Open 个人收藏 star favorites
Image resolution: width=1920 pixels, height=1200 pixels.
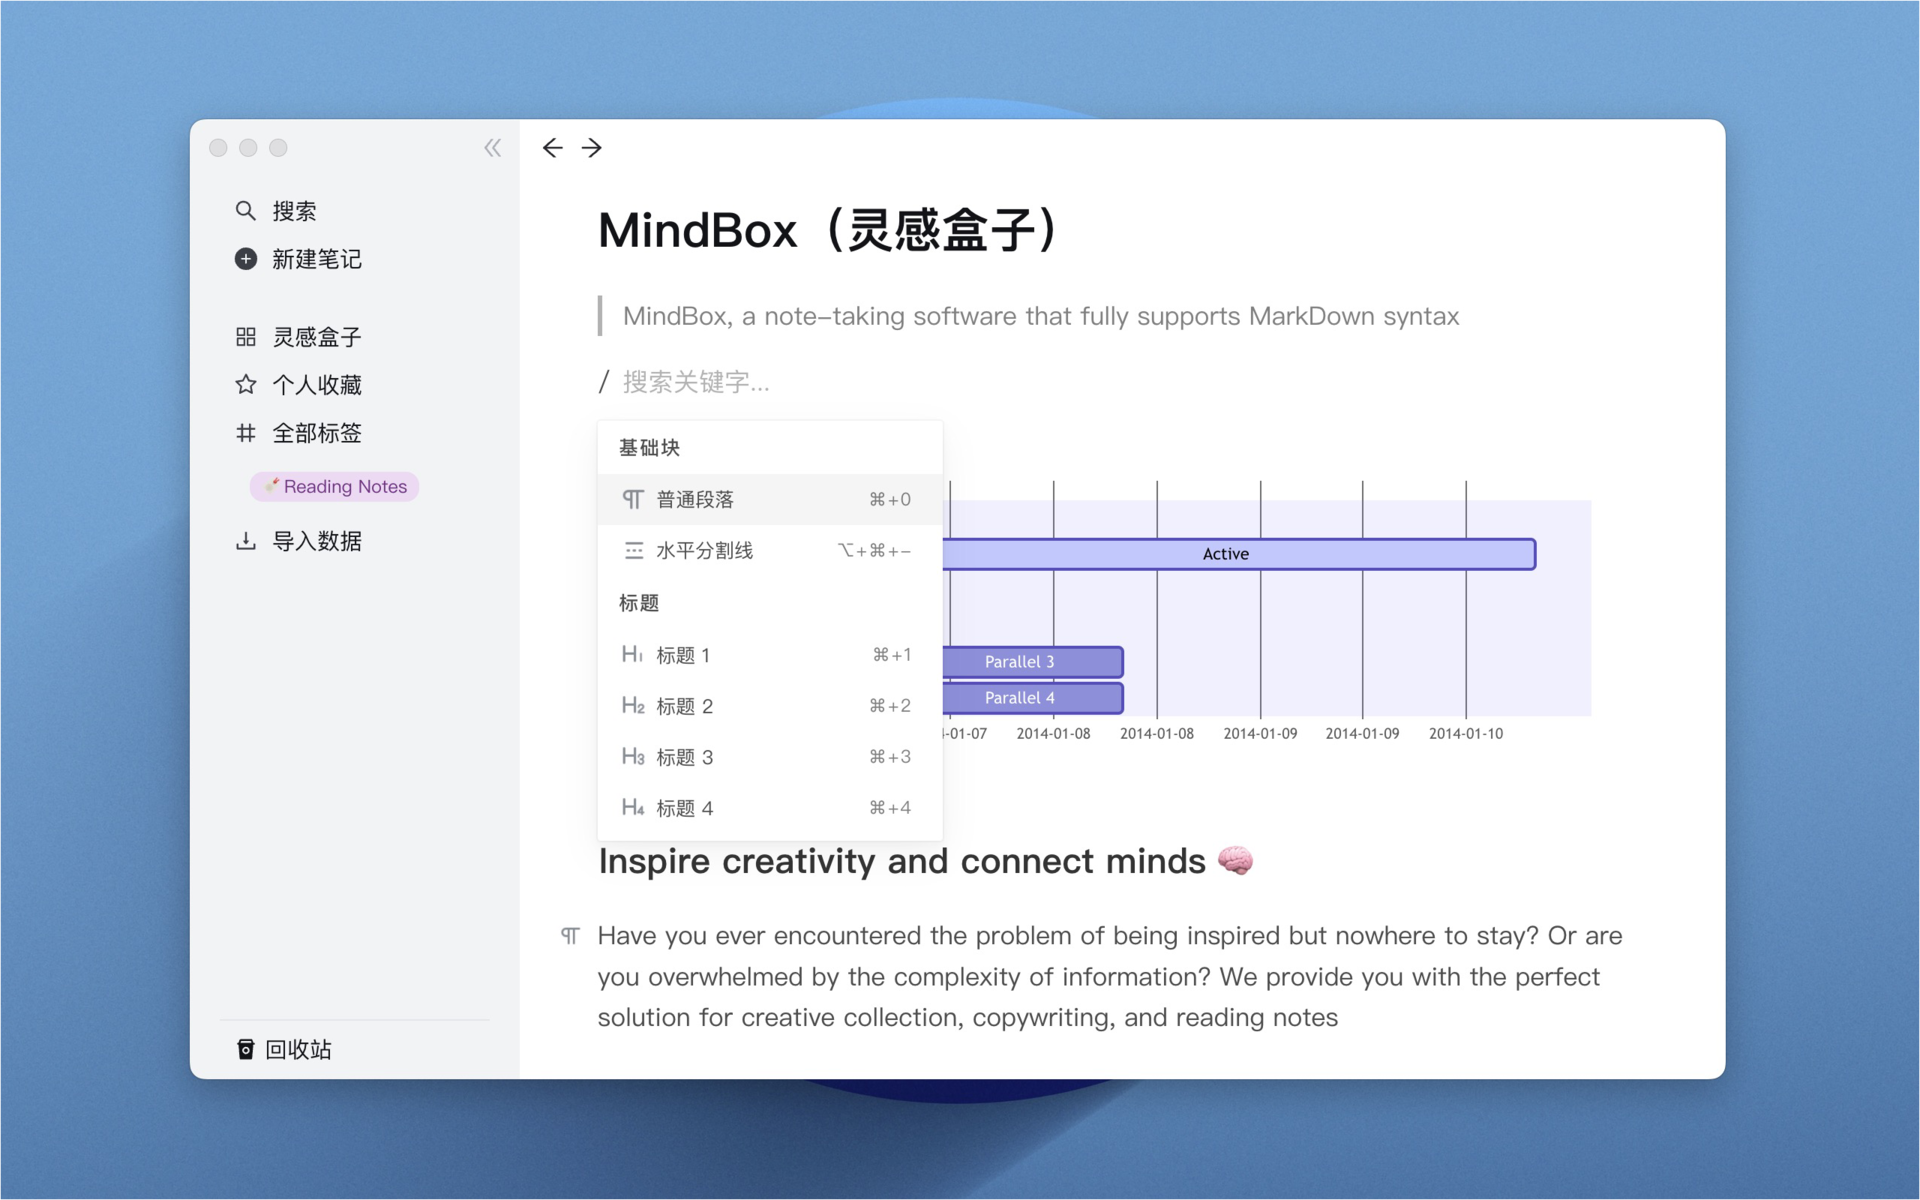[x=245, y=385]
